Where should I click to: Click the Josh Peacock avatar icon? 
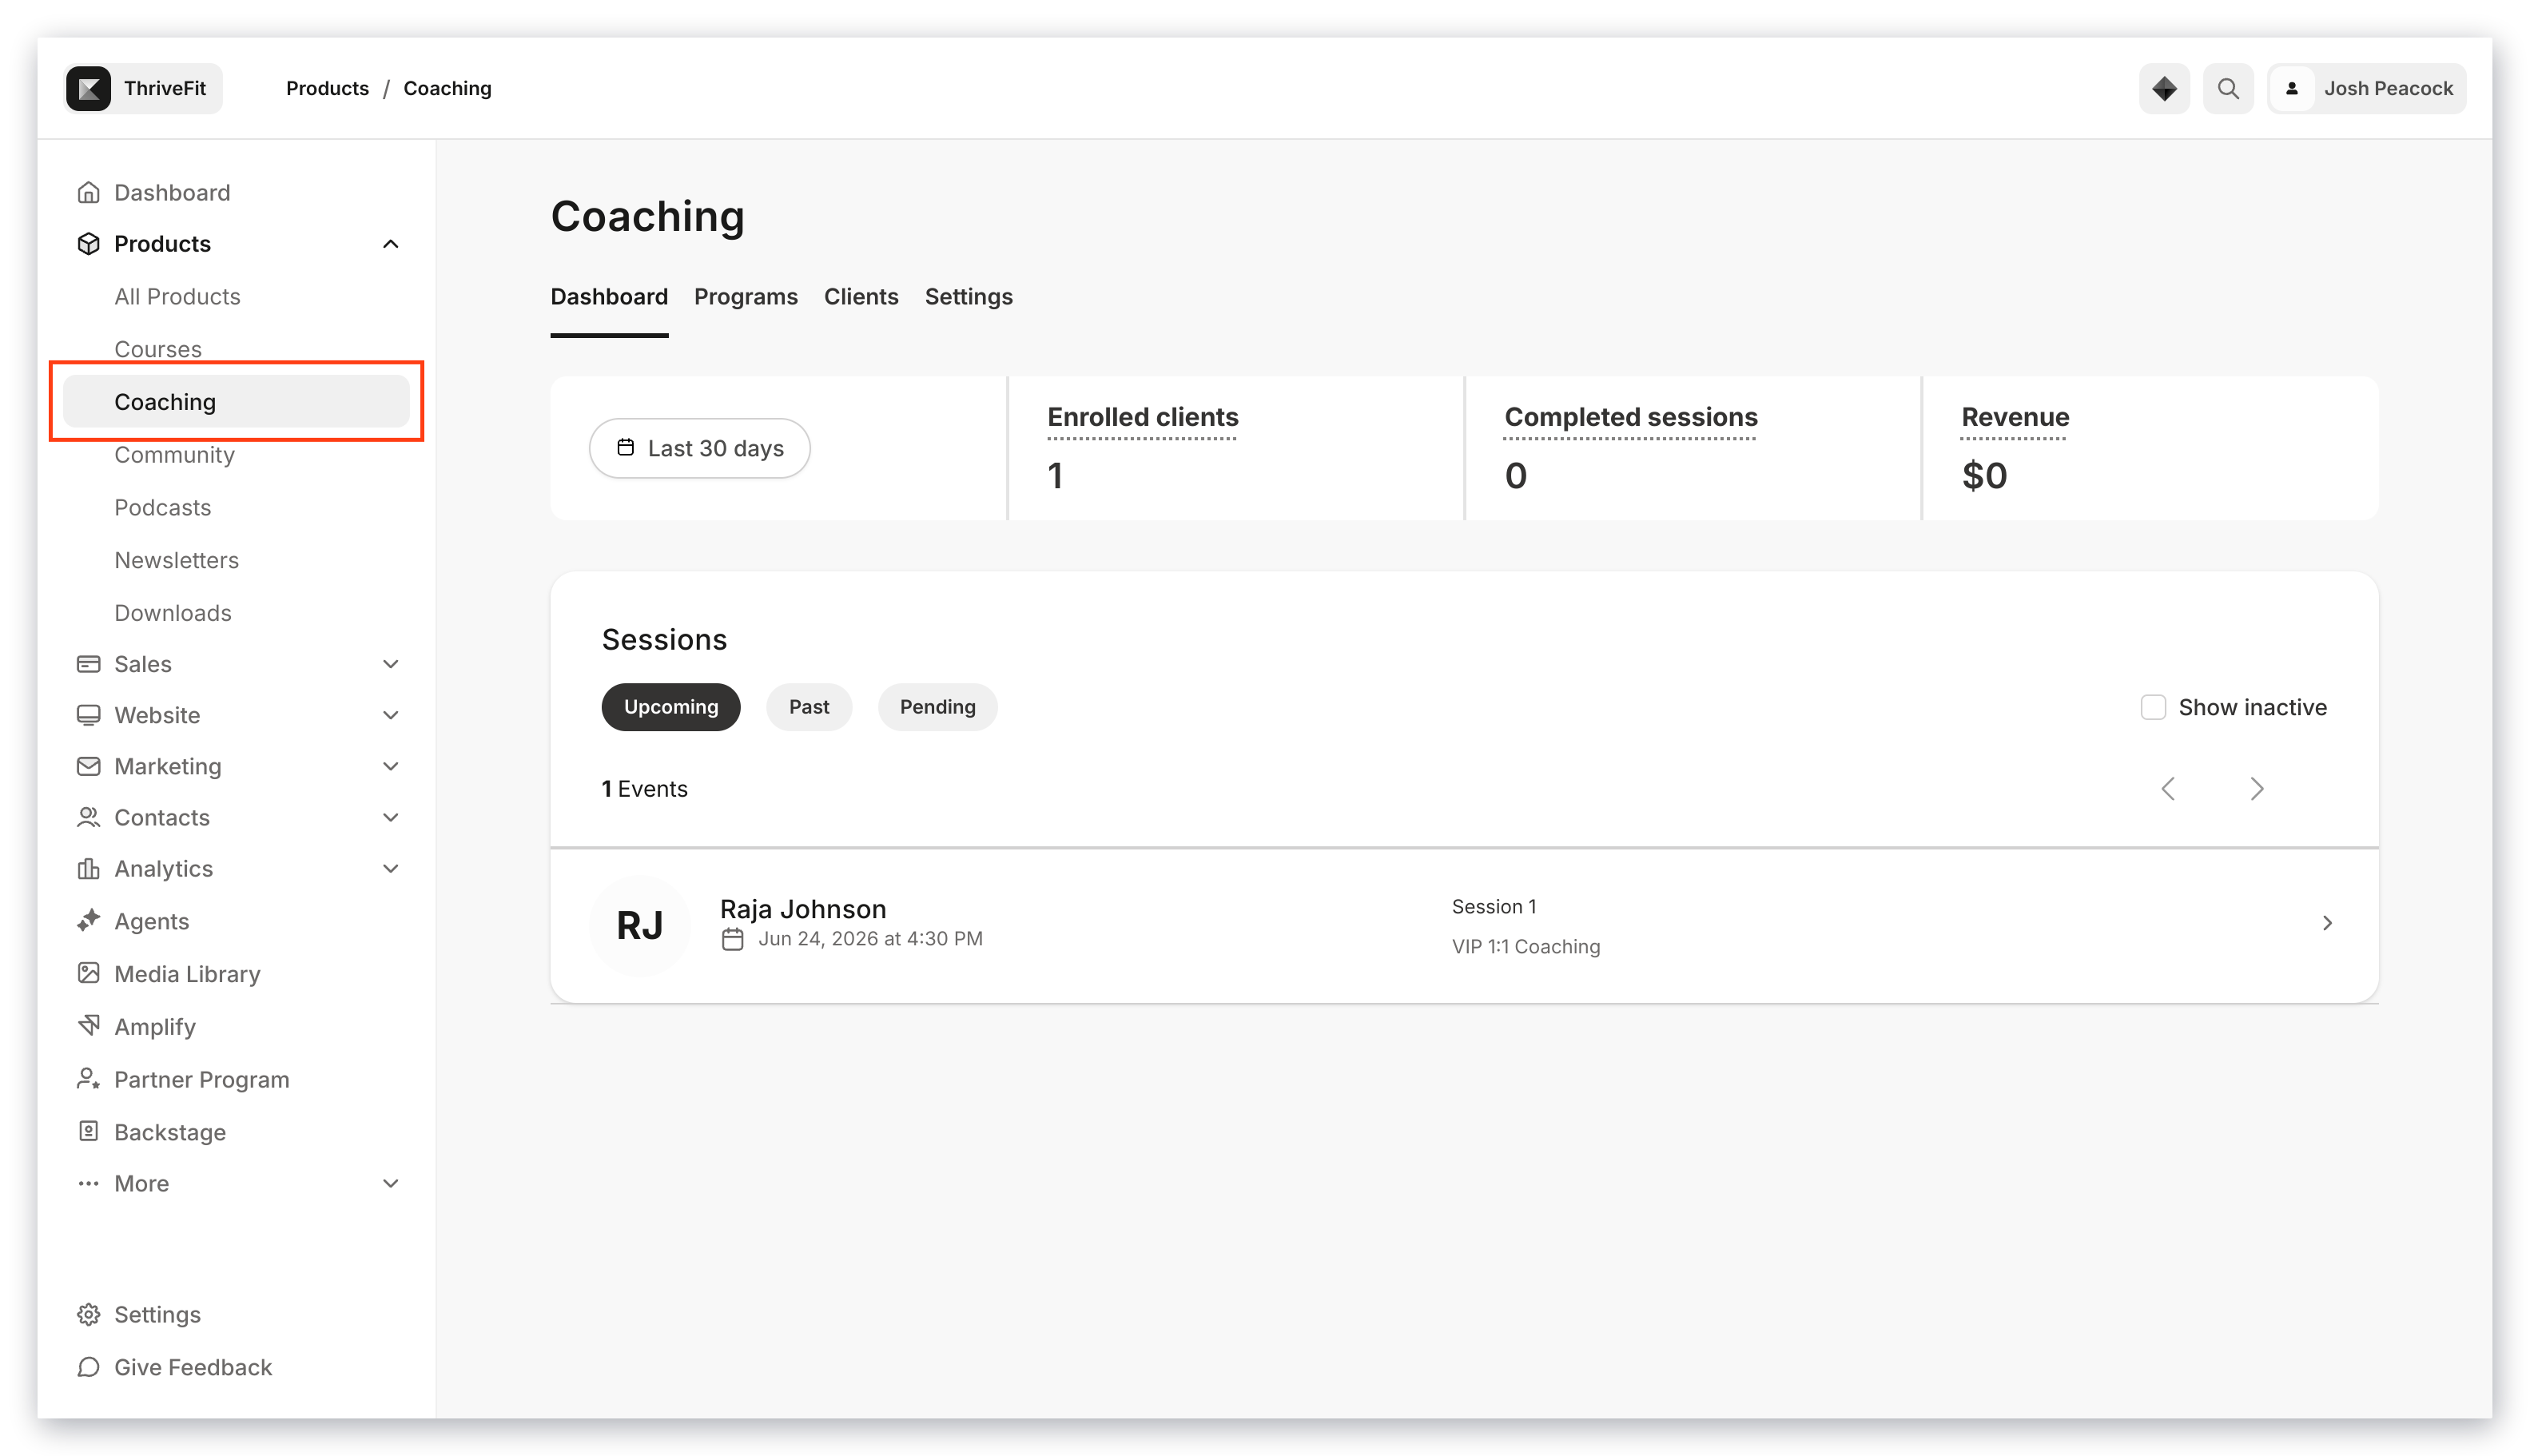coord(2292,88)
